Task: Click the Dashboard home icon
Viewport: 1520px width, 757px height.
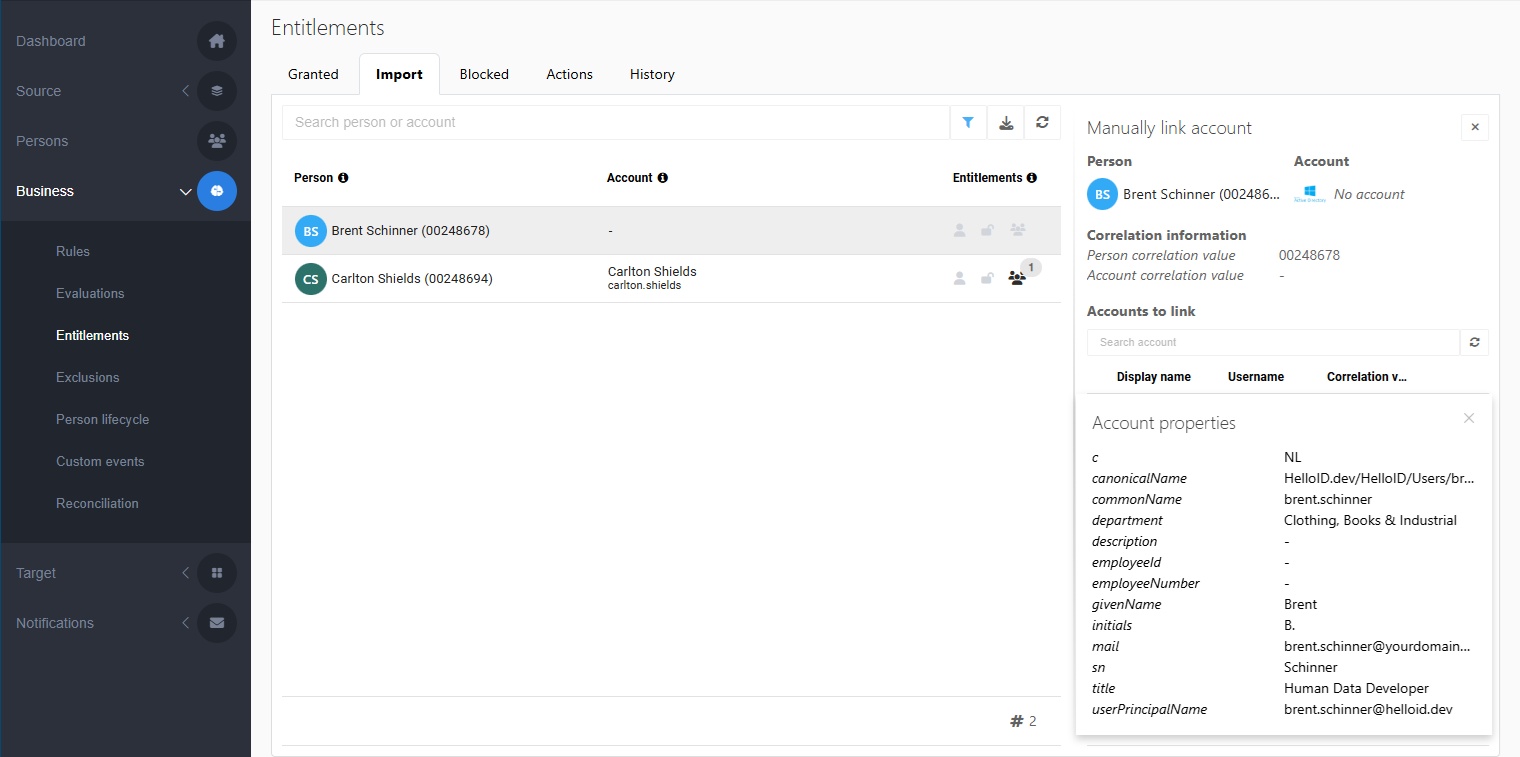Action: [x=217, y=41]
